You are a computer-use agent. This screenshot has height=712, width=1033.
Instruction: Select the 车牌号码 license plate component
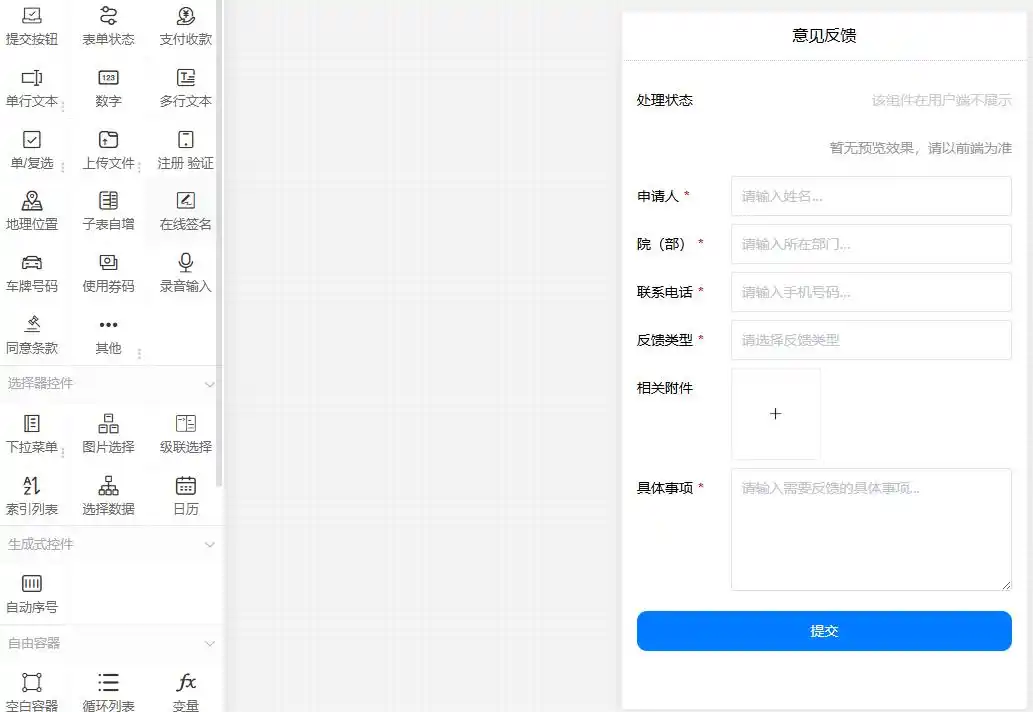(x=32, y=273)
